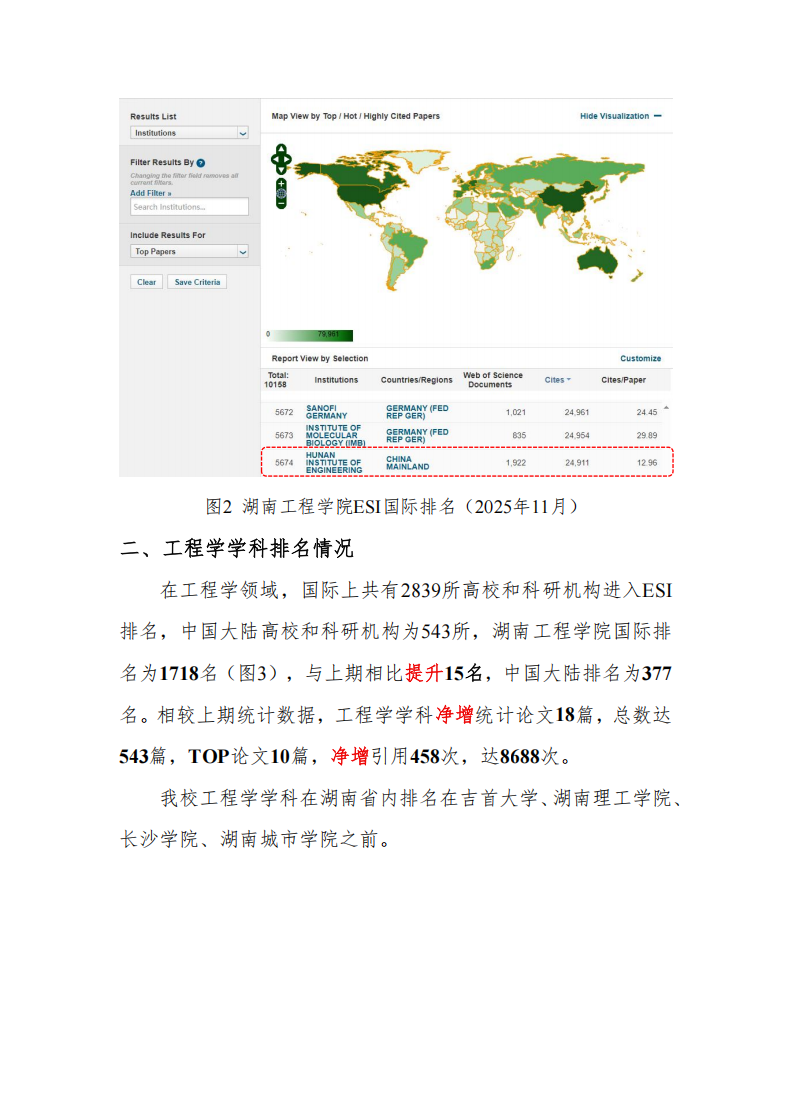
Task: Zoom out on the map
Action: coord(281,204)
